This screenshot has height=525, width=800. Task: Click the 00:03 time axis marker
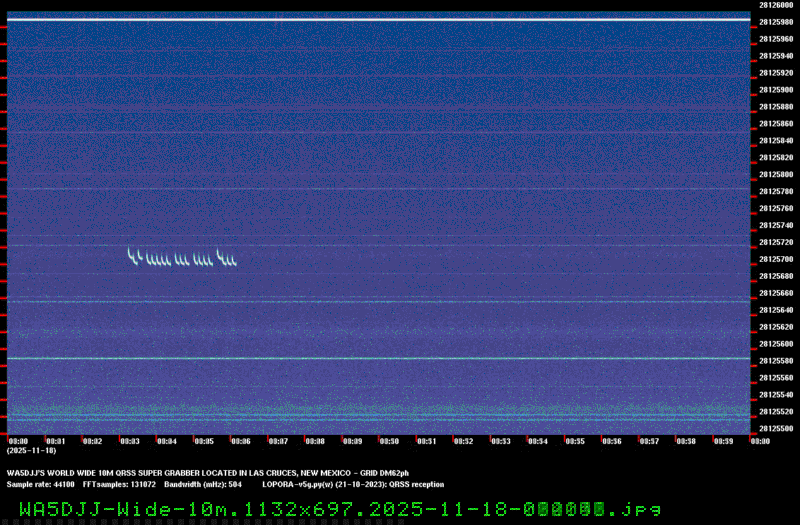pyautogui.click(x=130, y=441)
